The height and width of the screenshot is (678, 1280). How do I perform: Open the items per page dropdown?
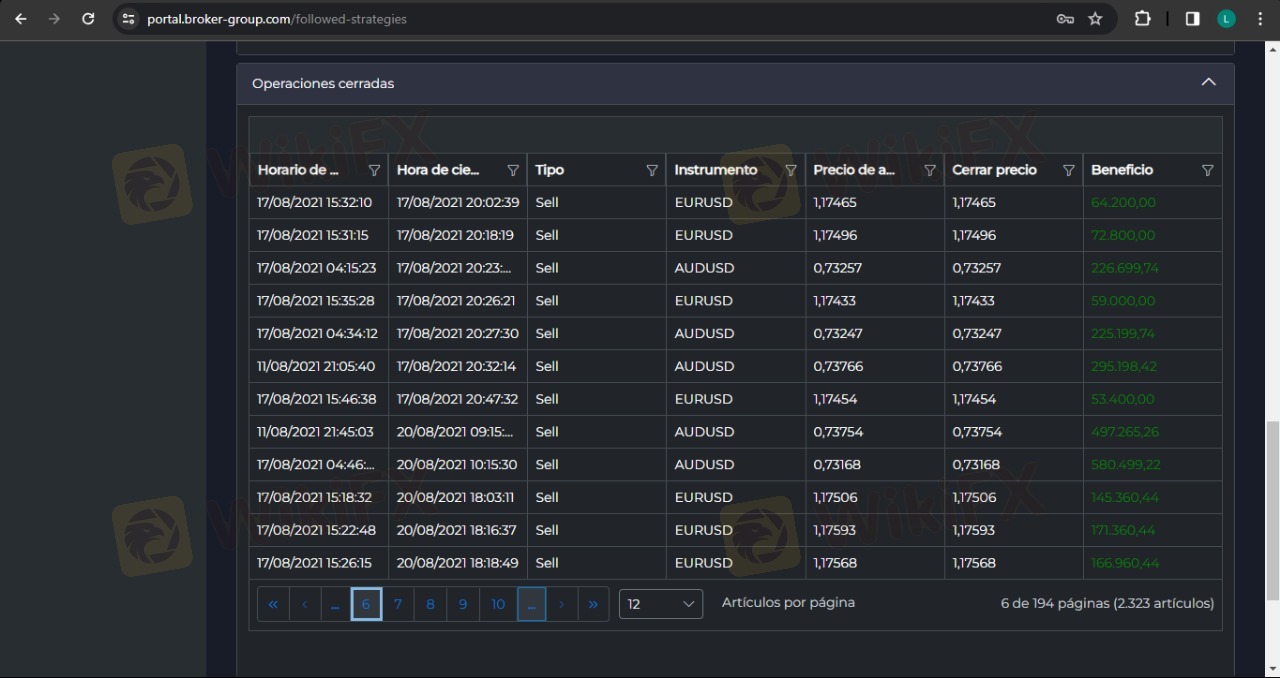click(661, 604)
